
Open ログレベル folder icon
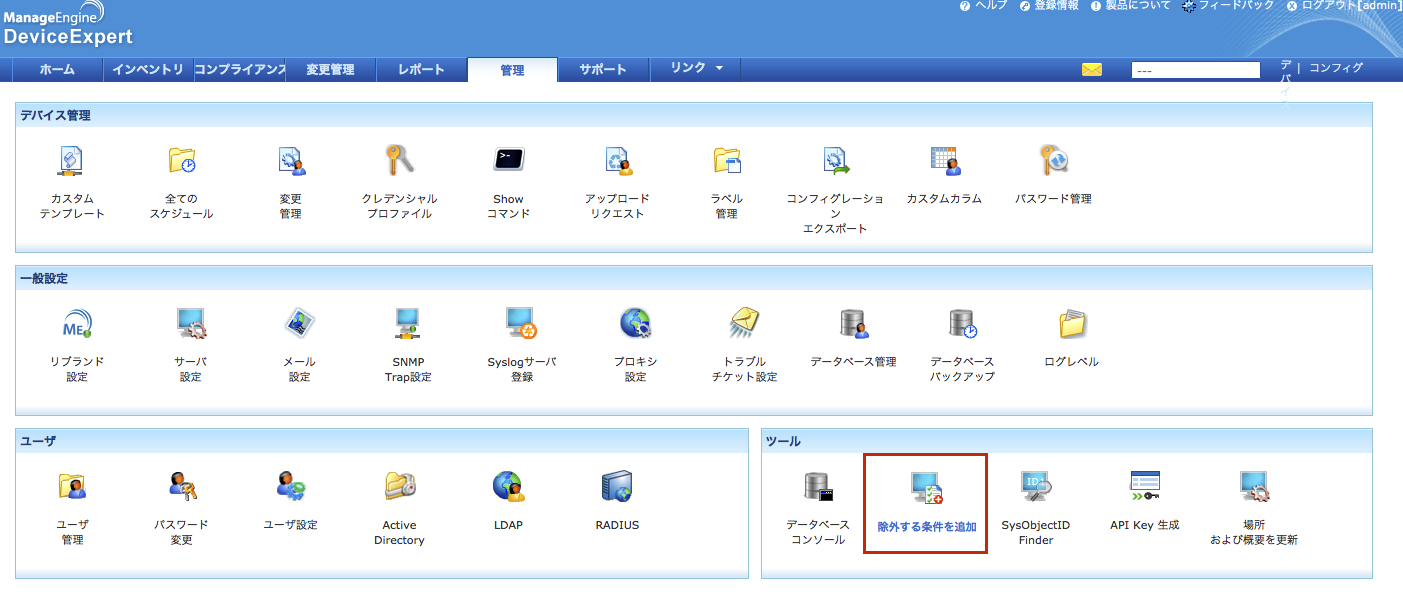tap(1071, 323)
